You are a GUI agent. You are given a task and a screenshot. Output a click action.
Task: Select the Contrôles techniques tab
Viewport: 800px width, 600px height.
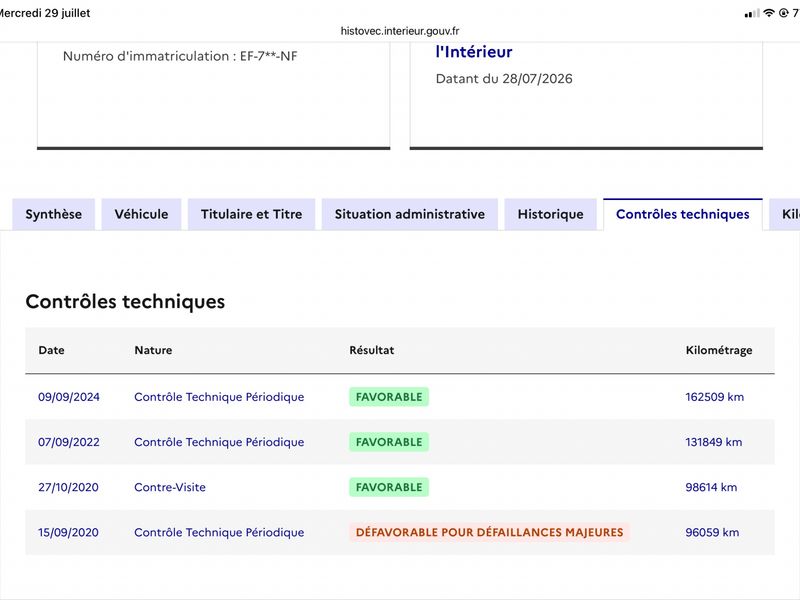click(x=683, y=214)
